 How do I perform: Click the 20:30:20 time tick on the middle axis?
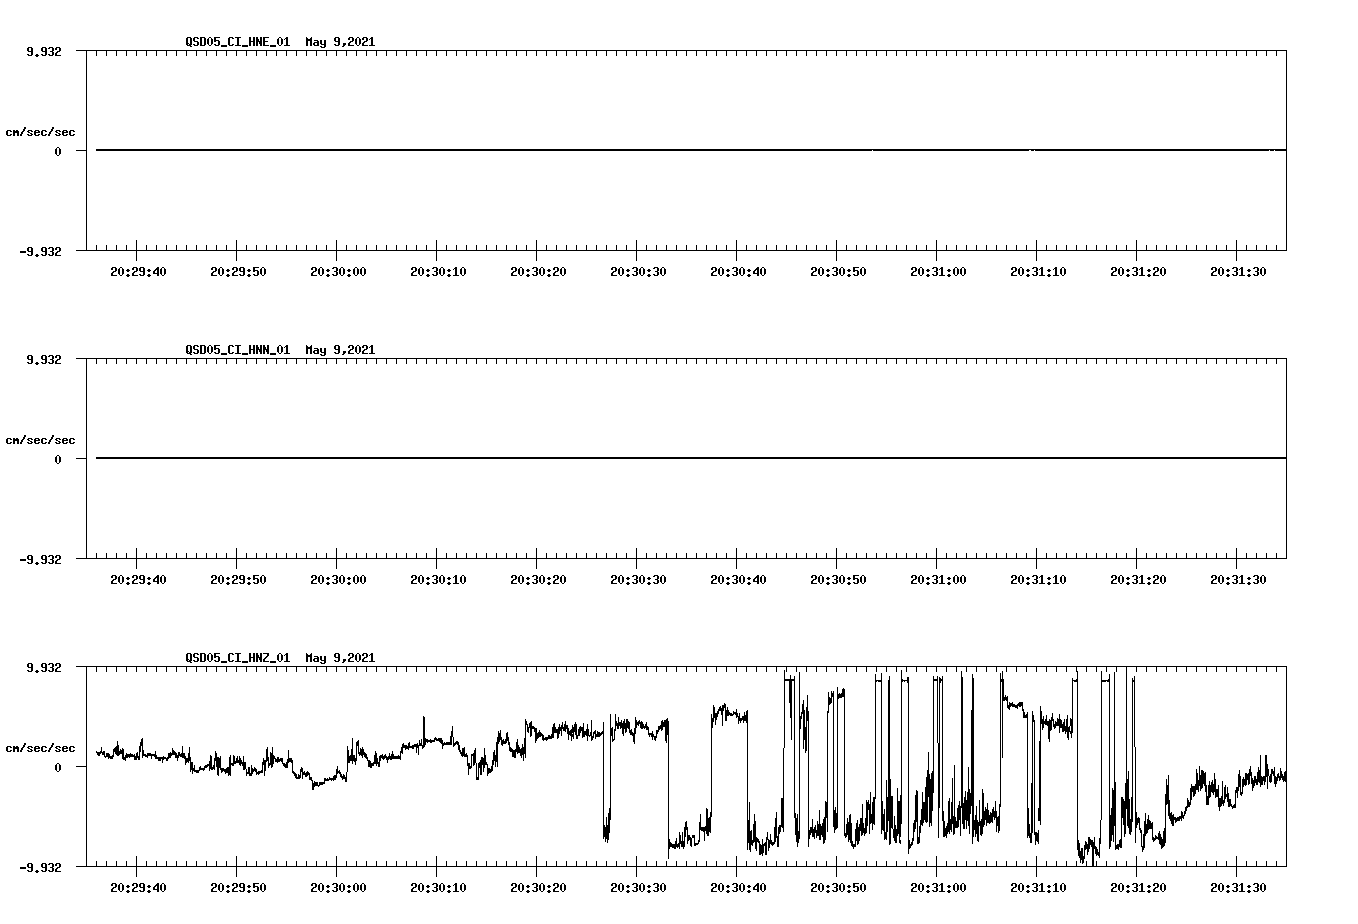click(x=540, y=577)
